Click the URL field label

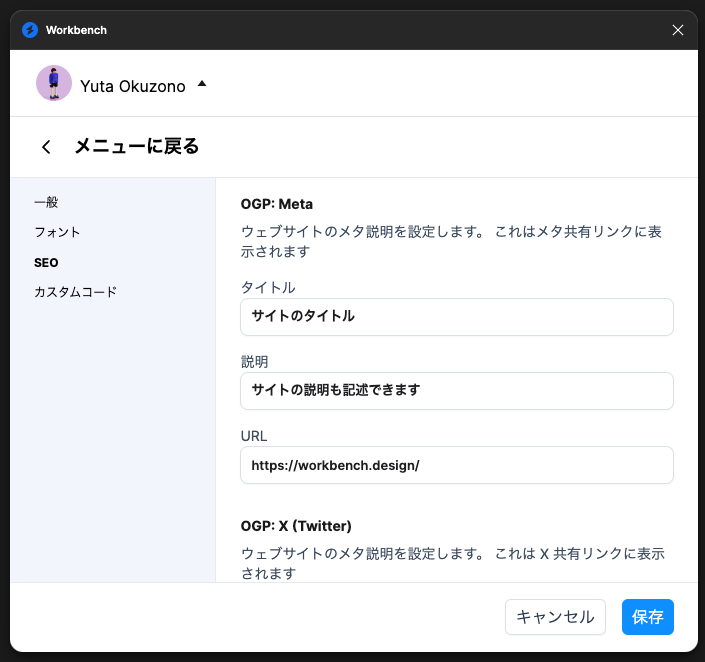(254, 436)
